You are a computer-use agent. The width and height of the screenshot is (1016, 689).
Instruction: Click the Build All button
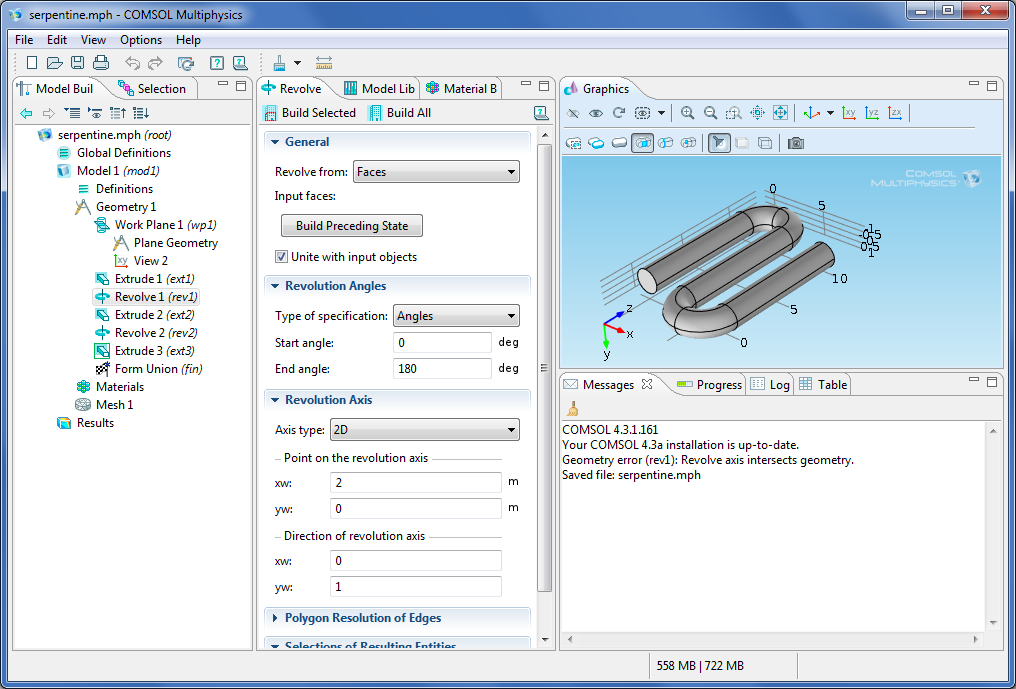click(x=400, y=113)
